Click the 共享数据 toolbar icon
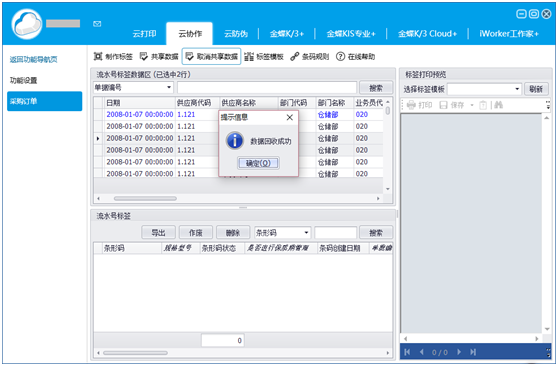 (144, 56)
